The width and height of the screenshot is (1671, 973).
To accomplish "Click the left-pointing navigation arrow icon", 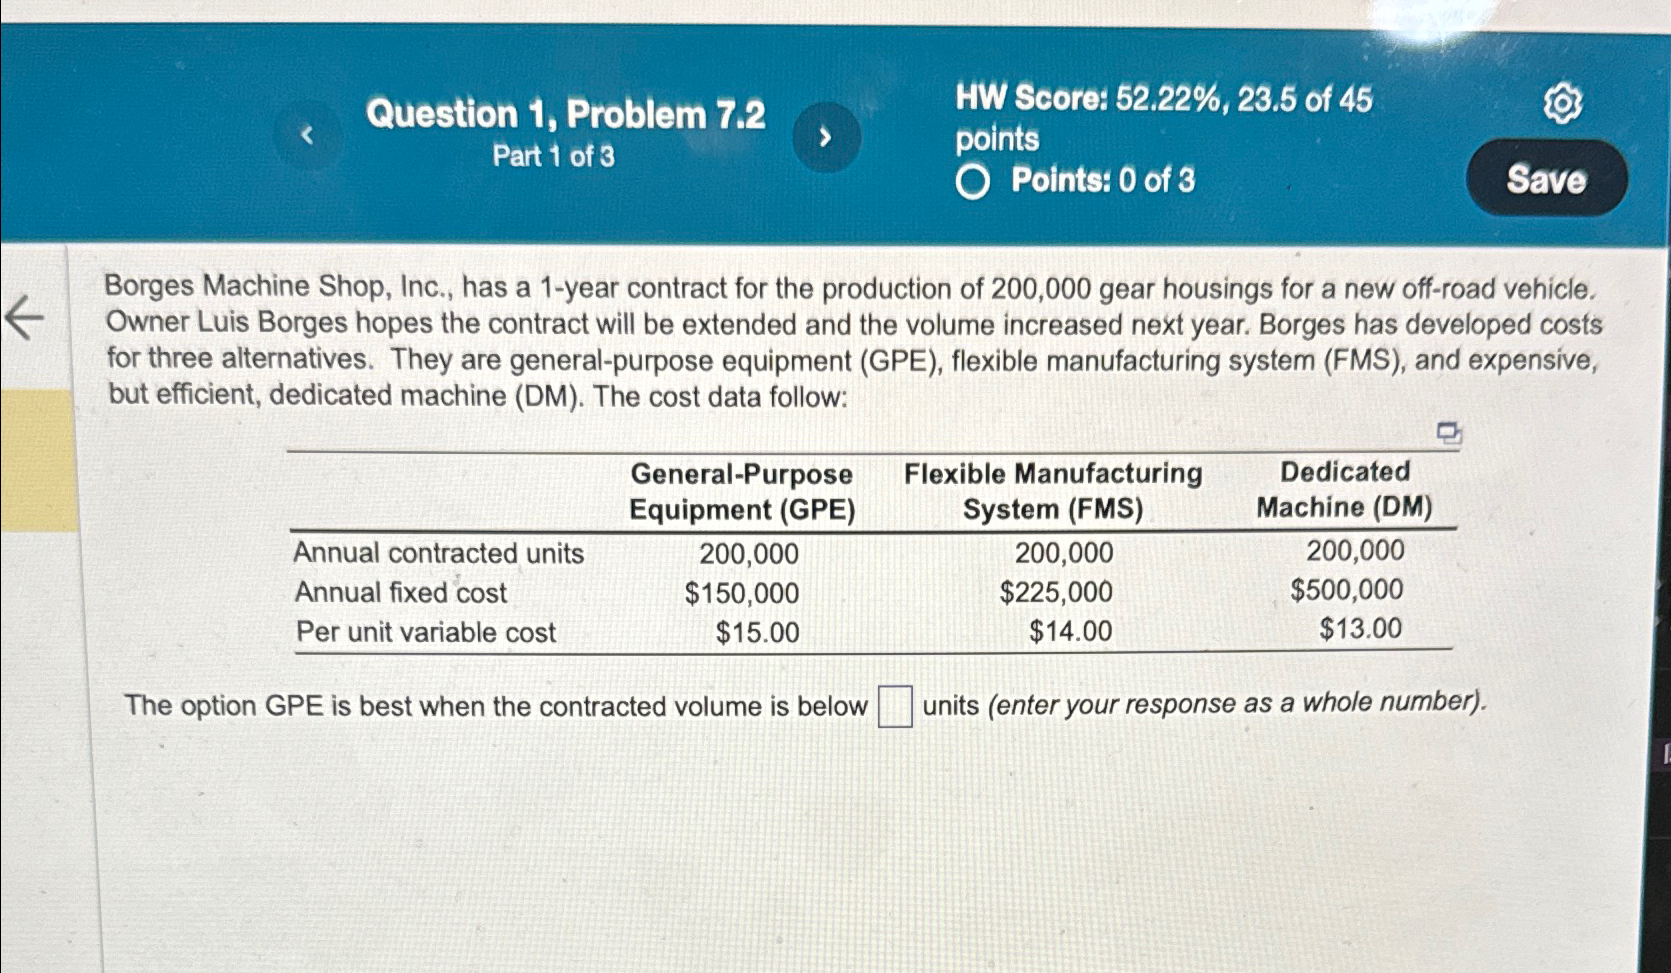I will coord(27,318).
